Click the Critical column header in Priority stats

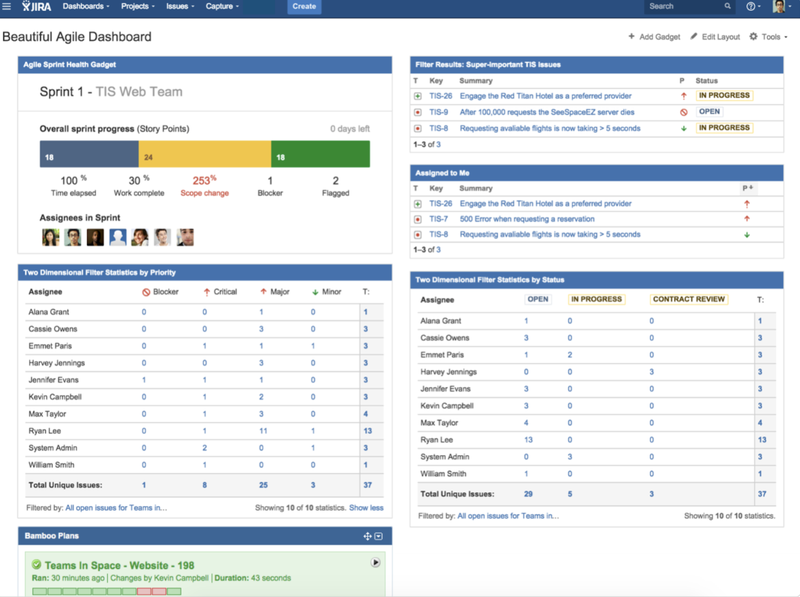pyautogui.click(x=220, y=292)
